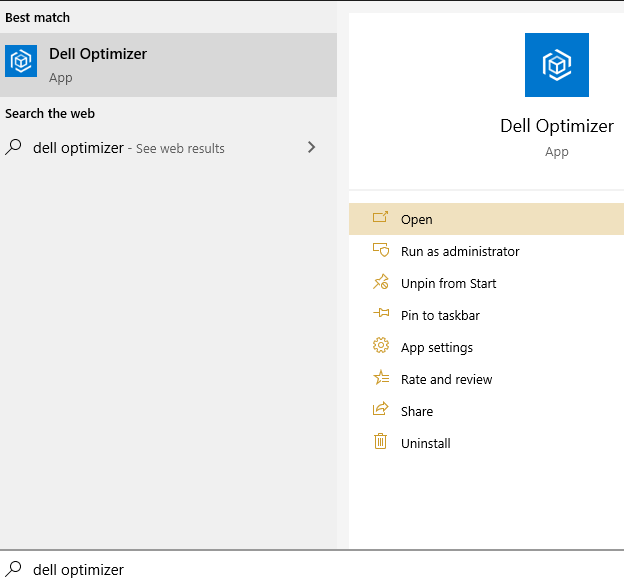Image resolution: width=624 pixels, height=584 pixels.
Task: Click the large Dell Optimizer logo in details pane
Action: [556, 65]
